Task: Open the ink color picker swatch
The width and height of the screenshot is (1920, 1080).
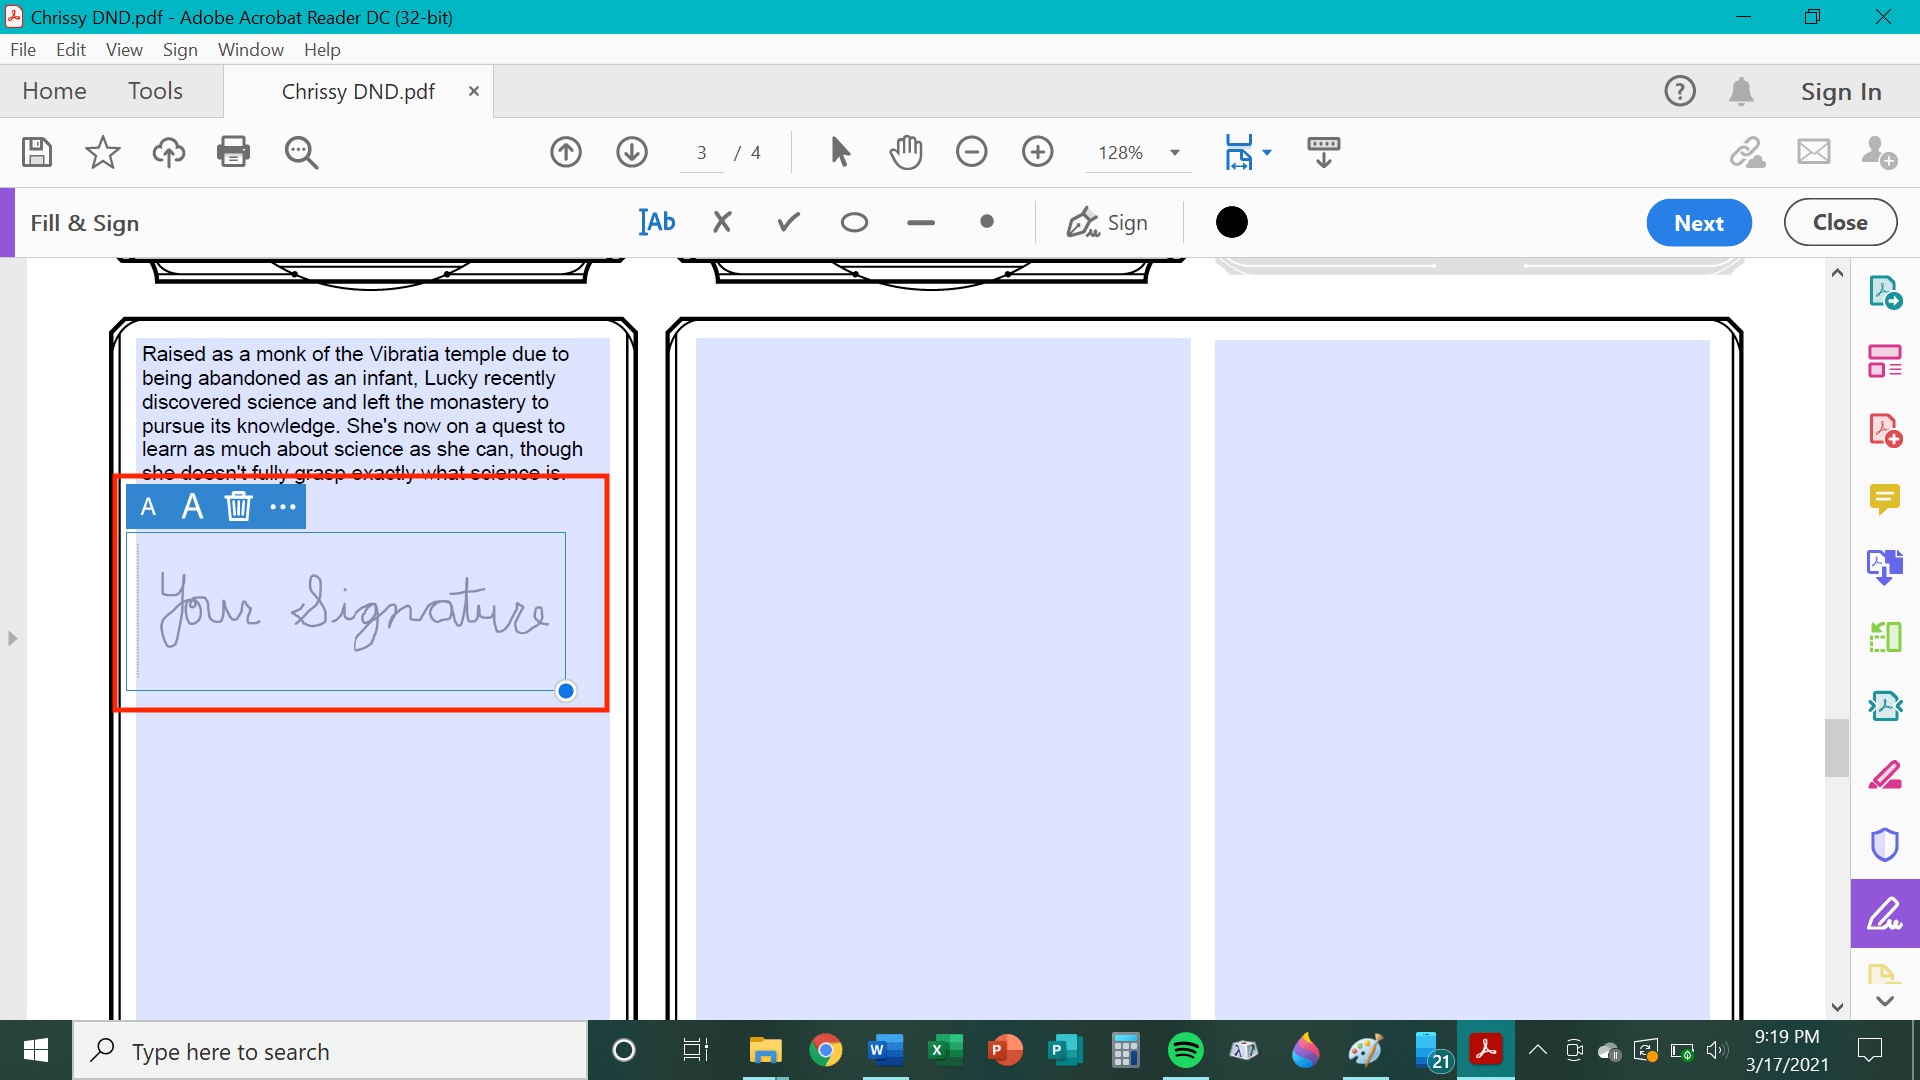Action: (1231, 222)
